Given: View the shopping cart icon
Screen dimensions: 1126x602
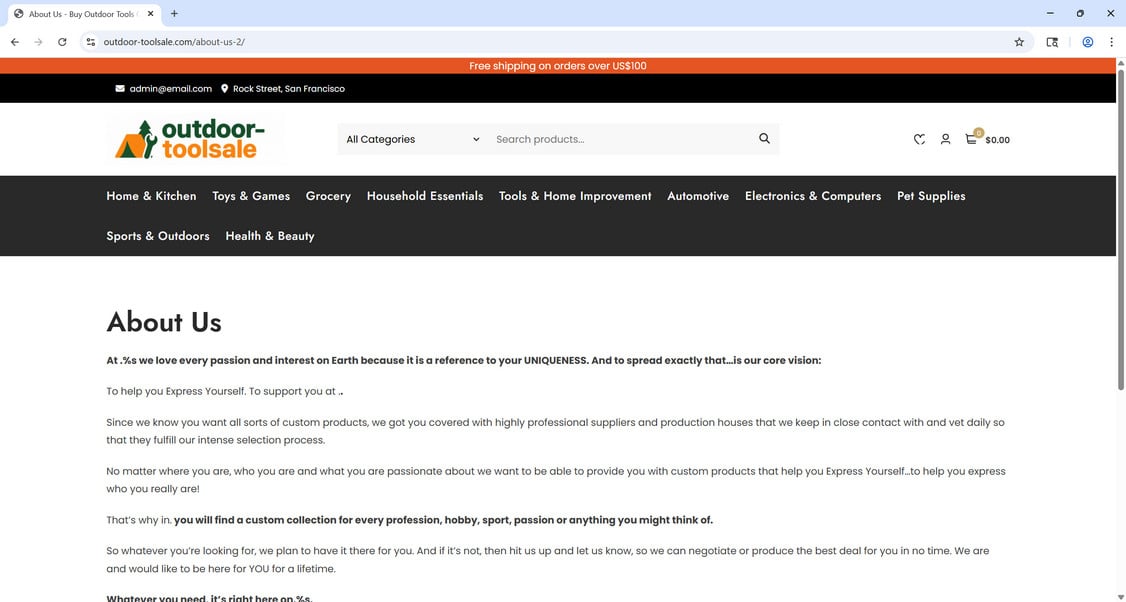Looking at the screenshot, I should 970,139.
